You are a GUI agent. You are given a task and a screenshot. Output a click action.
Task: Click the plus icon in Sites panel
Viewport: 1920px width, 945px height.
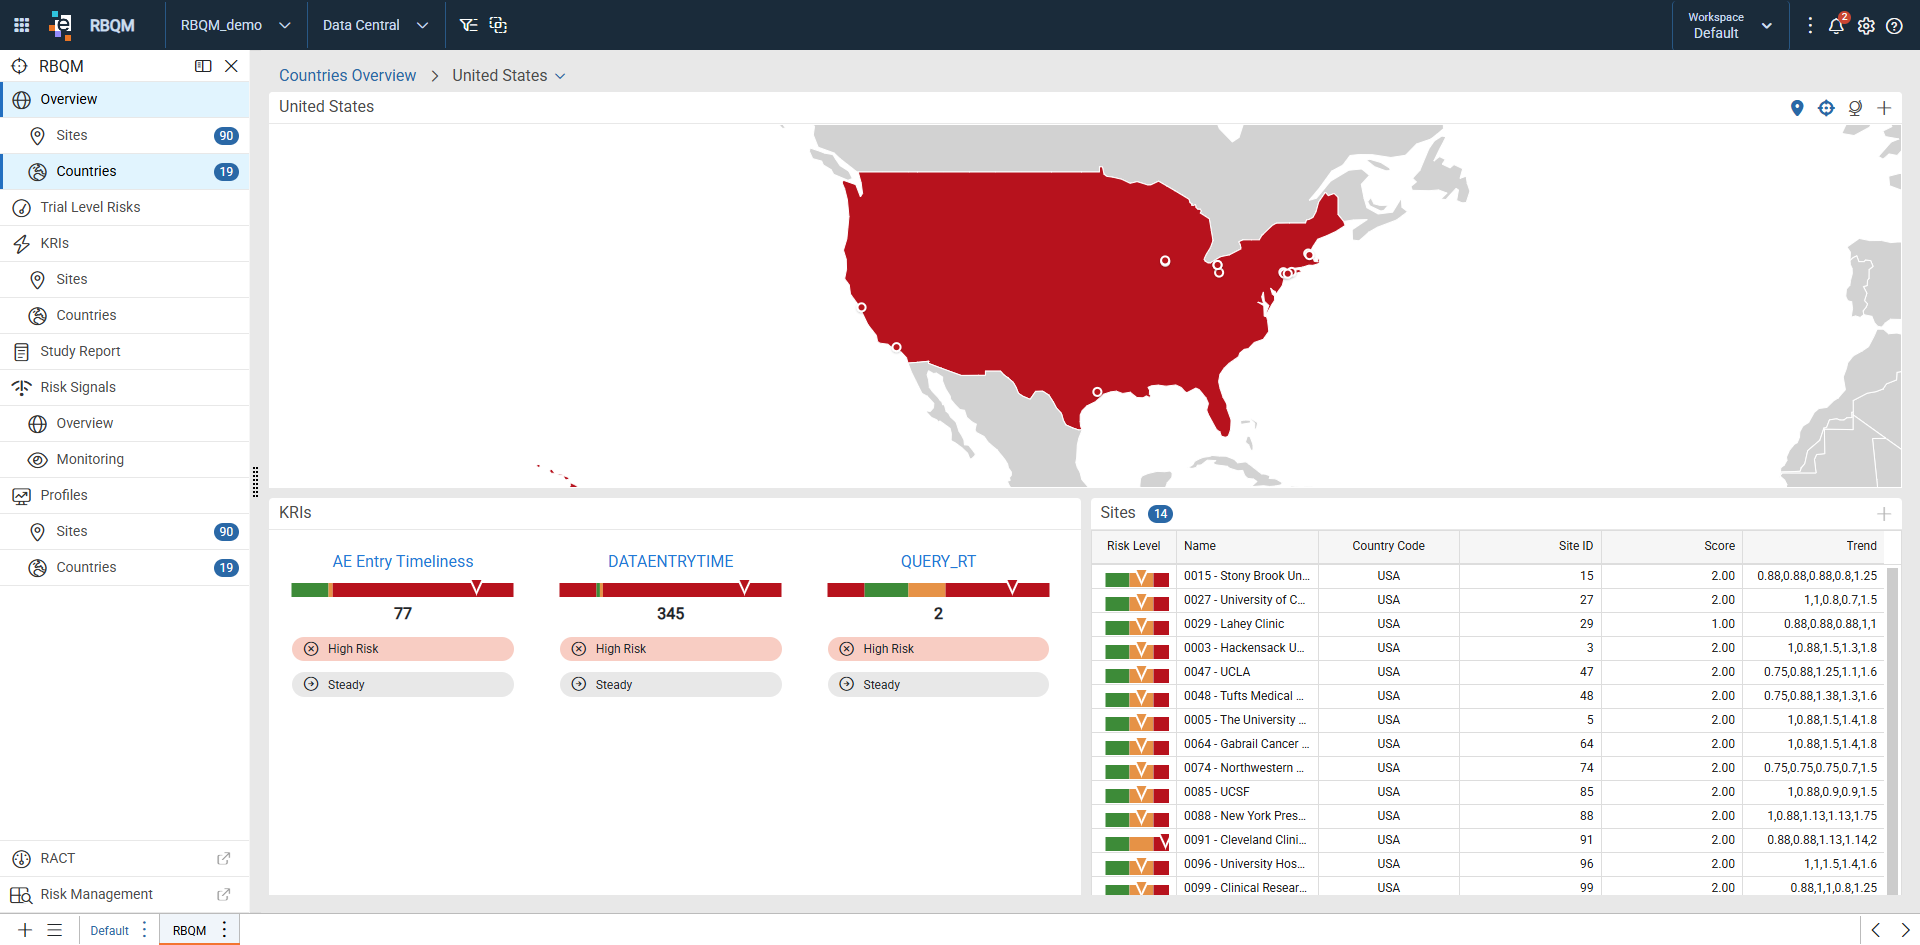[1884, 514]
